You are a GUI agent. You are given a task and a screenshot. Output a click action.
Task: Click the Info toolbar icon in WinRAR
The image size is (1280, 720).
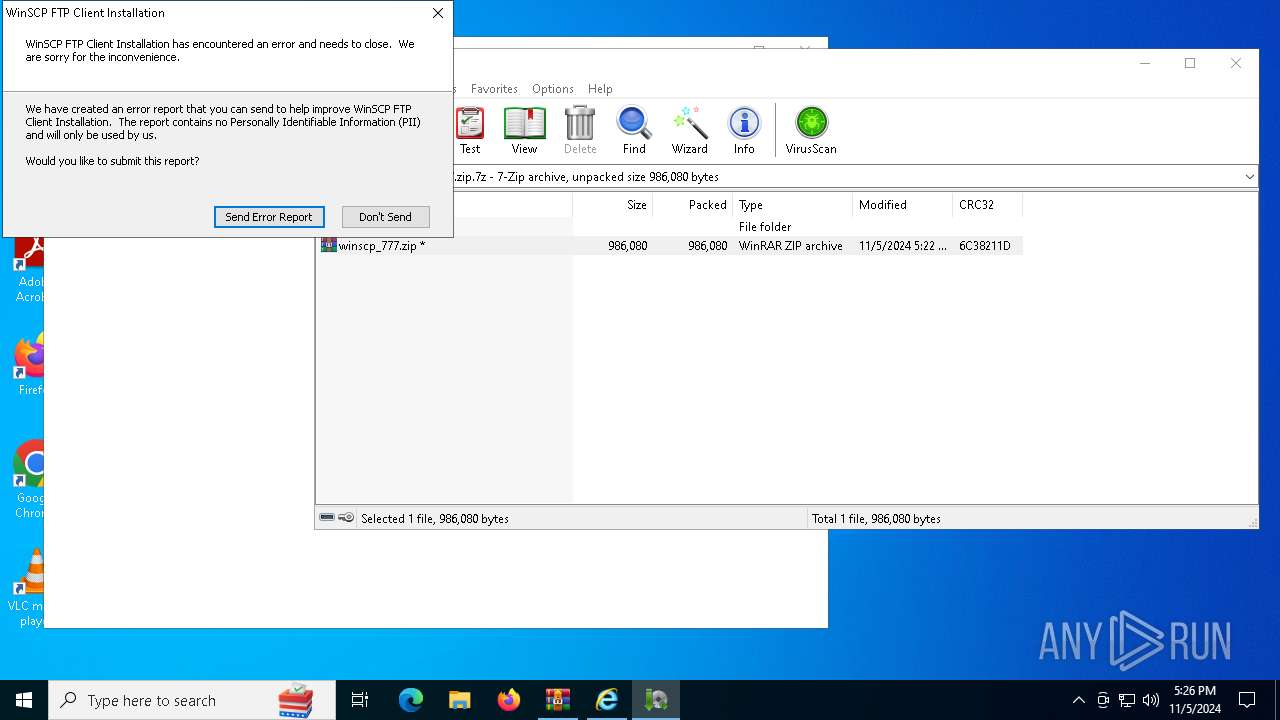(x=744, y=131)
